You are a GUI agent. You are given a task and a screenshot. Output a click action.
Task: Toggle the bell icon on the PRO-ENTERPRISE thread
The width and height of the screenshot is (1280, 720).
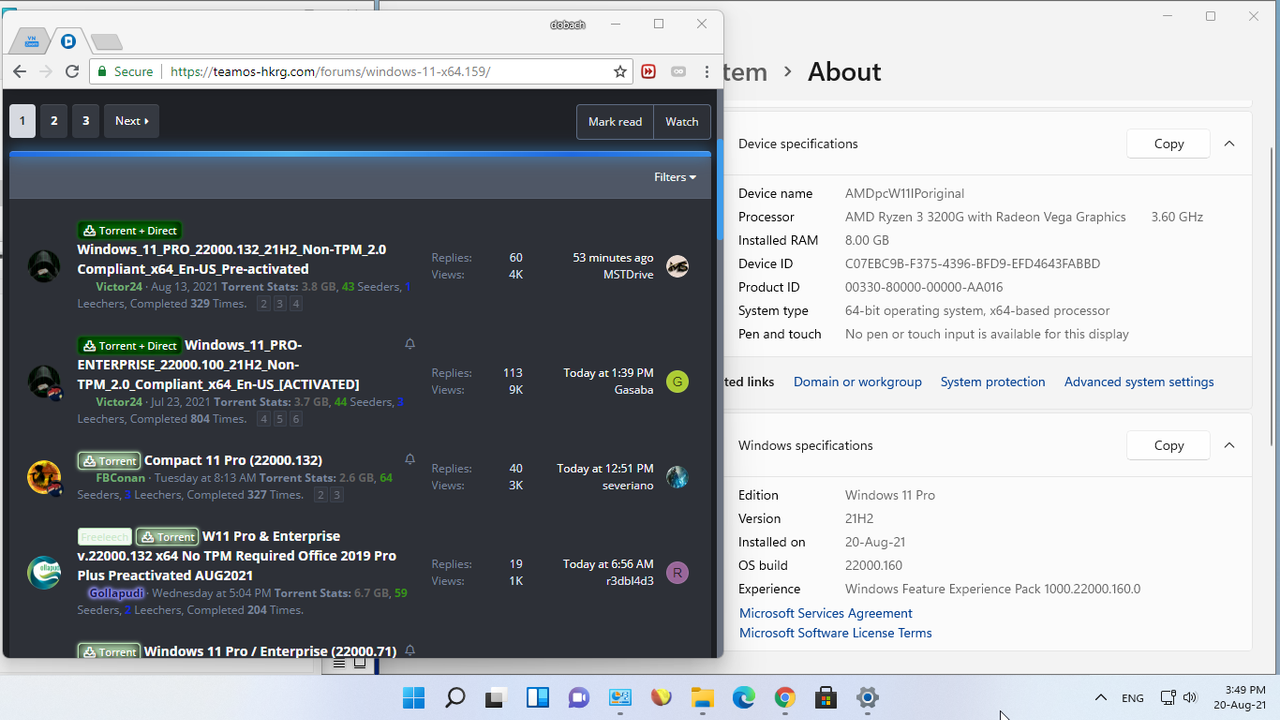410,344
